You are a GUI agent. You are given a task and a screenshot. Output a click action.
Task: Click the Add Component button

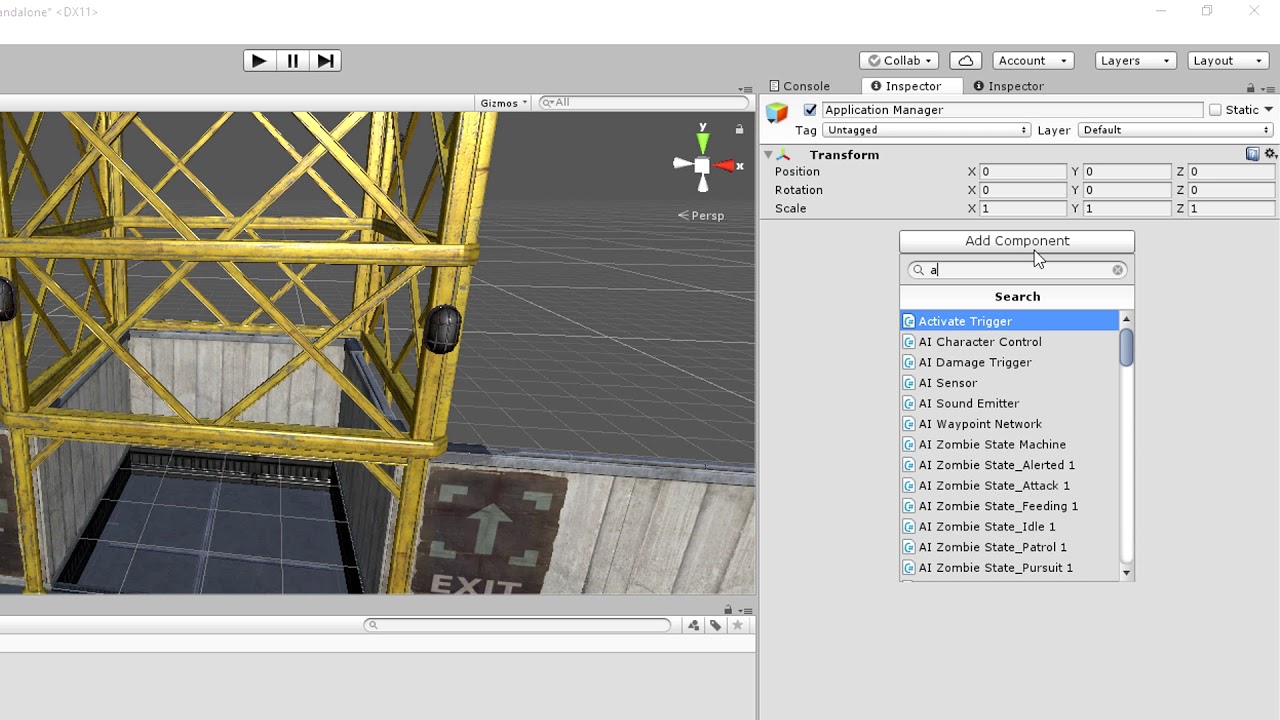[x=1017, y=241]
